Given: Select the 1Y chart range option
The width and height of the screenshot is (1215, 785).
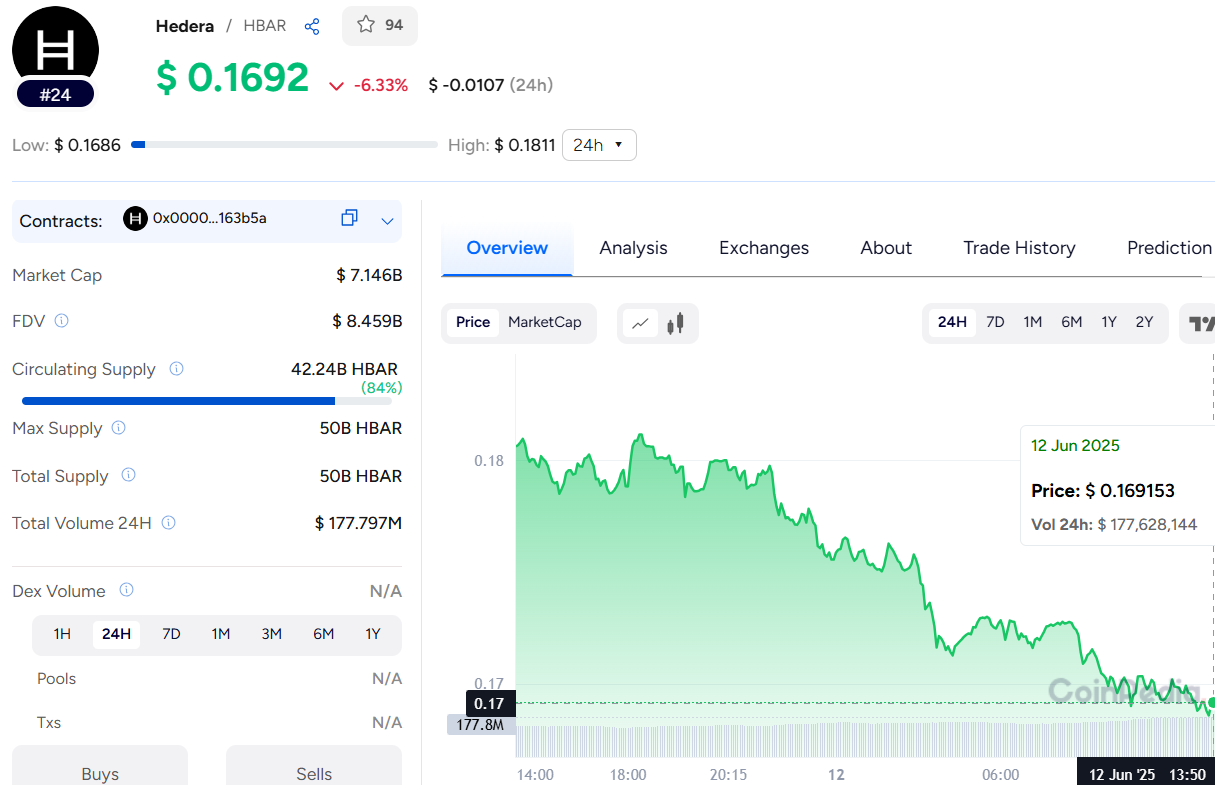Looking at the screenshot, I should 1109,322.
